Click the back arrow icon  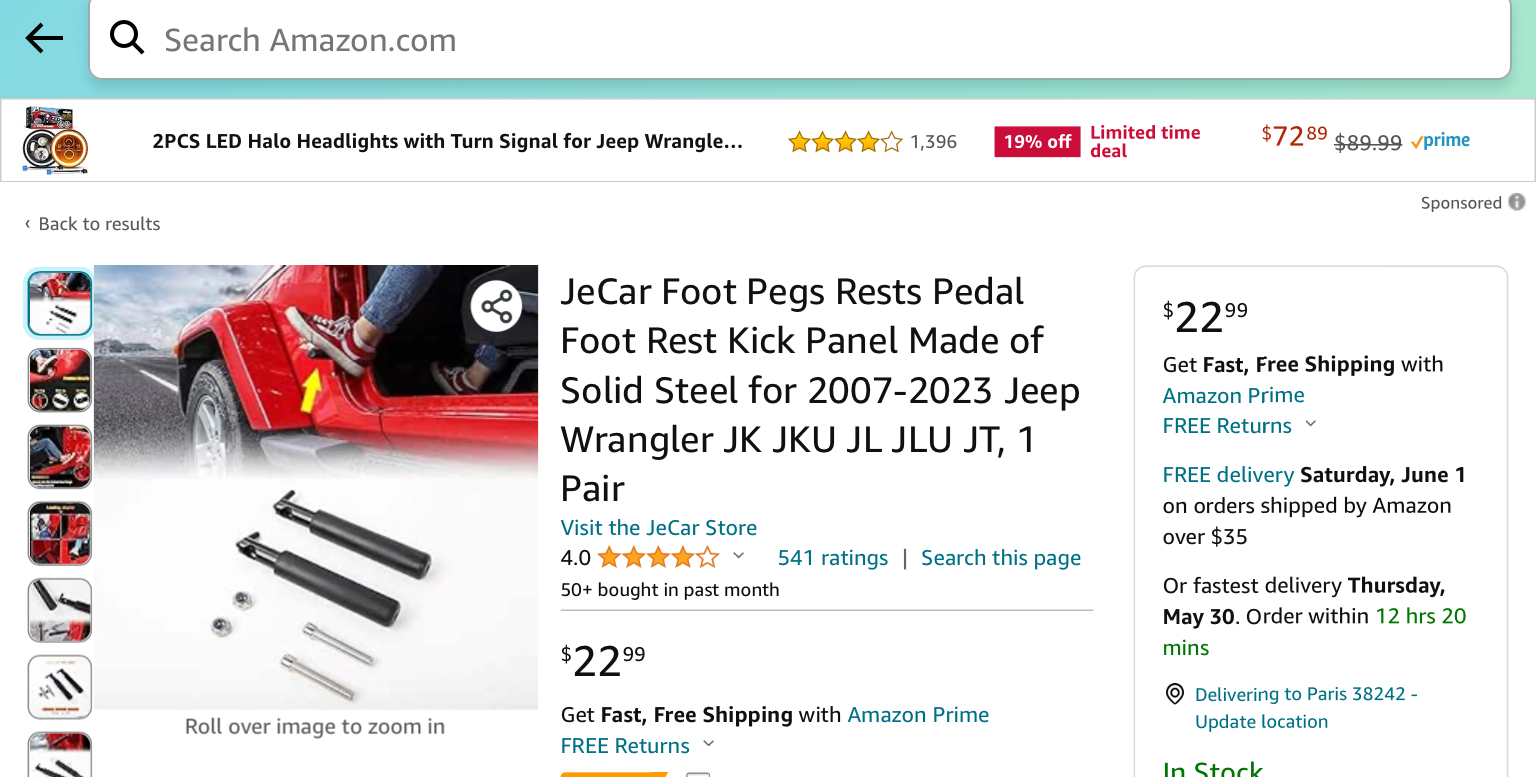pyautogui.click(x=44, y=39)
